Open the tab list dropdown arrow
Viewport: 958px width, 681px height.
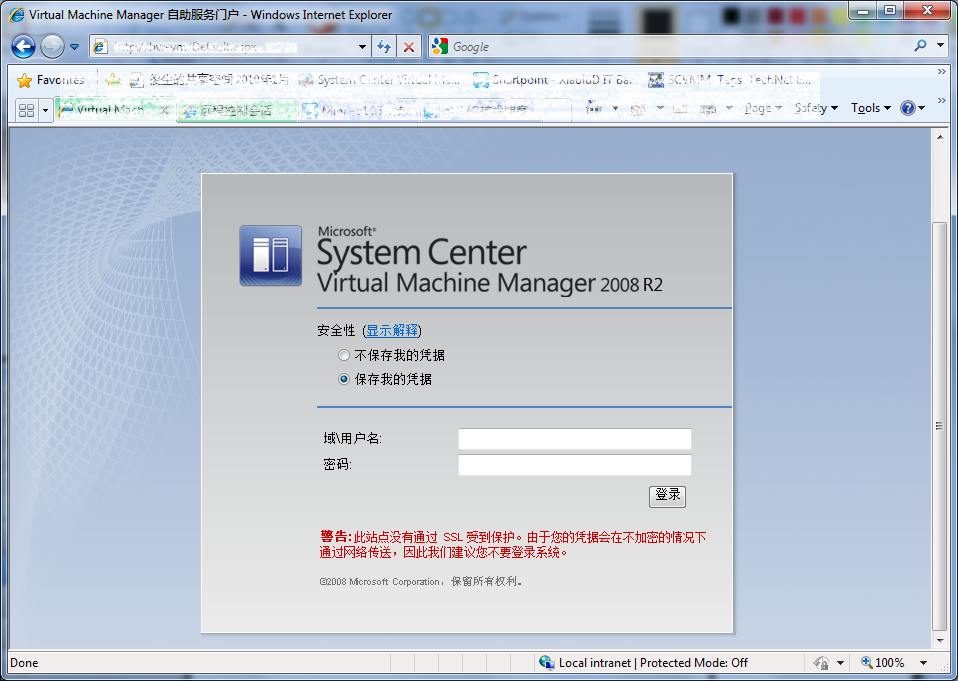(x=45, y=111)
